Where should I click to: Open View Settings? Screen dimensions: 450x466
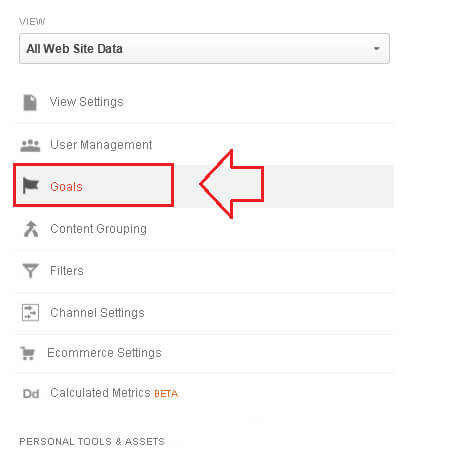[87, 102]
